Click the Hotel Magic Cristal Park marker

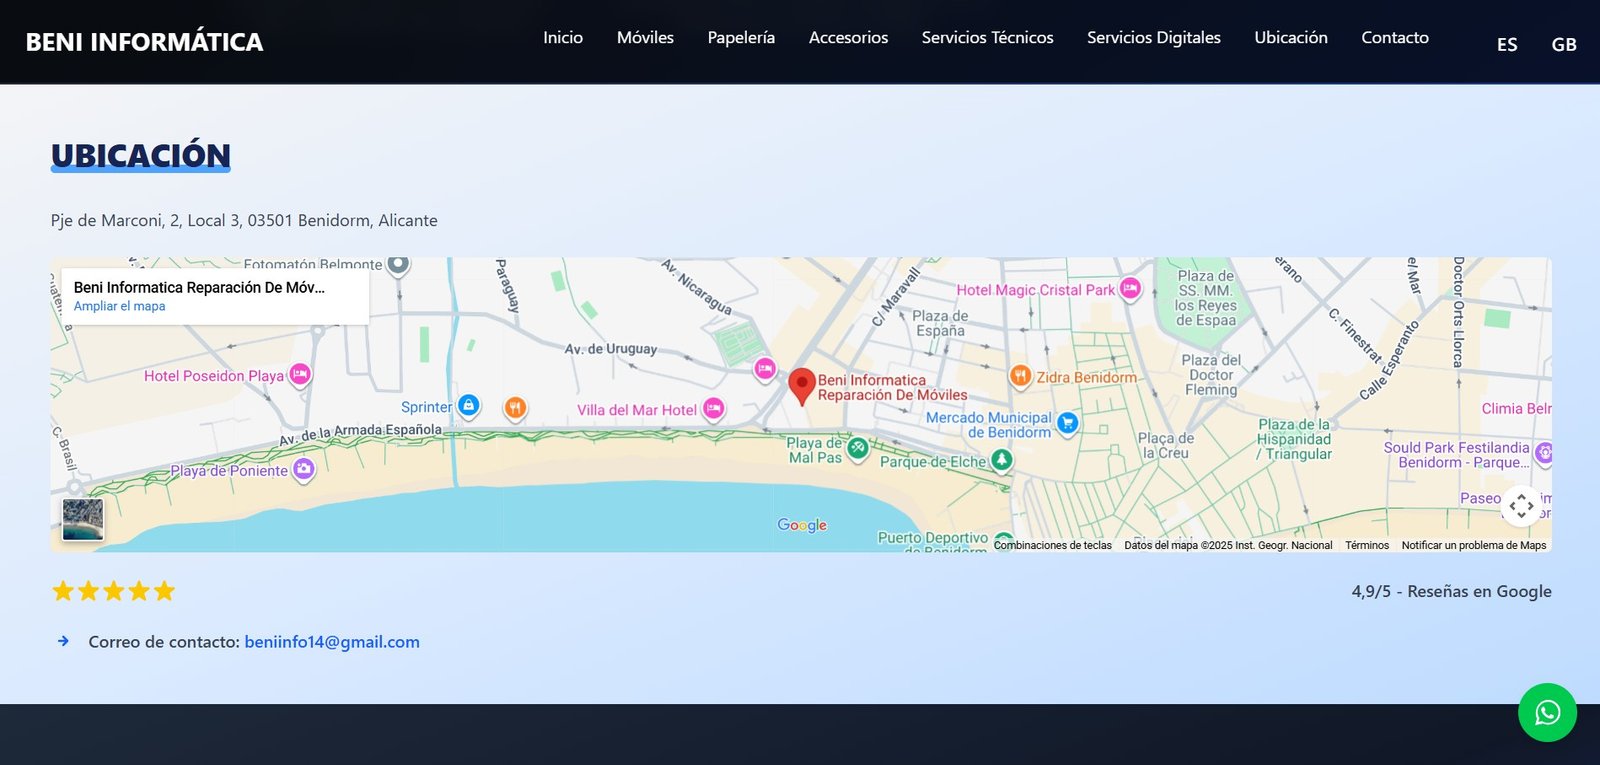[x=1130, y=289]
